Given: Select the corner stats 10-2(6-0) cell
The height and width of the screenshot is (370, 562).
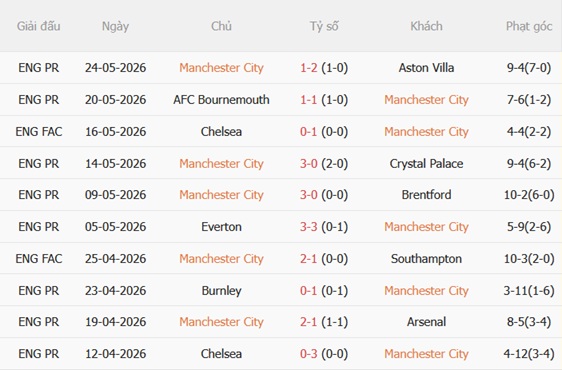Looking at the screenshot, I should pyautogui.click(x=529, y=195).
